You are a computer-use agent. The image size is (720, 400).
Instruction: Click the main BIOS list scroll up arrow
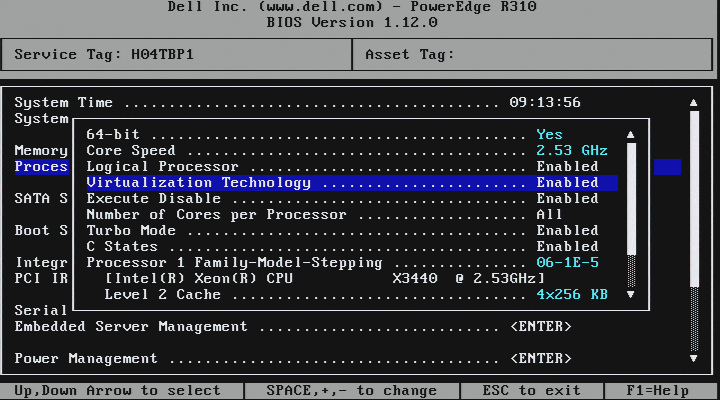(x=694, y=102)
